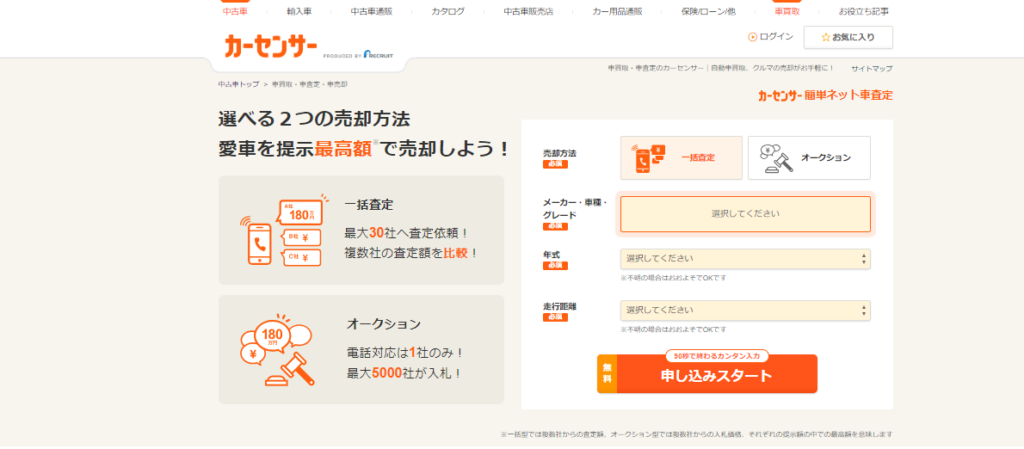Viewport: 1024px width, 449px height.
Task: Click the 180万円 speech bubble in 一括査定 card
Action: pyautogui.click(x=302, y=212)
